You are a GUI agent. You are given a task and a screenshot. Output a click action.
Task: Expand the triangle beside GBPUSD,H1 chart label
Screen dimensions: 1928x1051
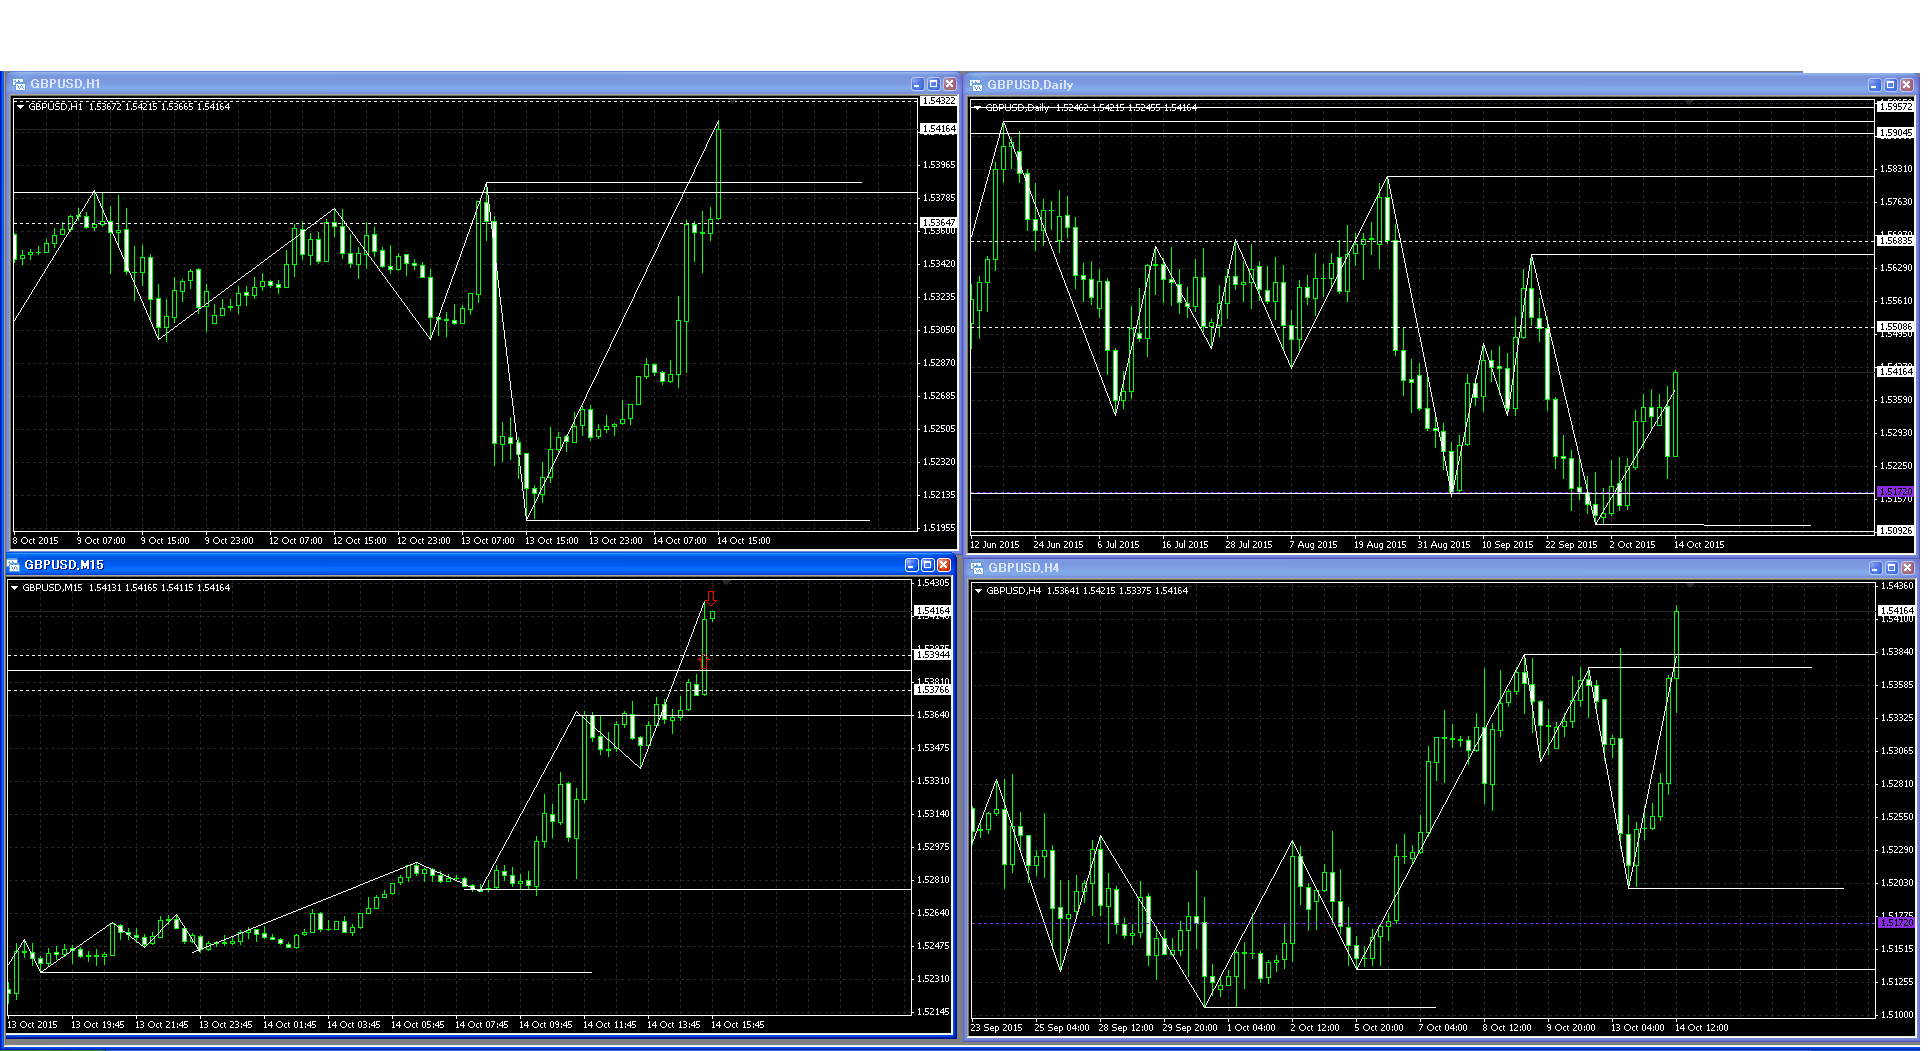point(20,107)
